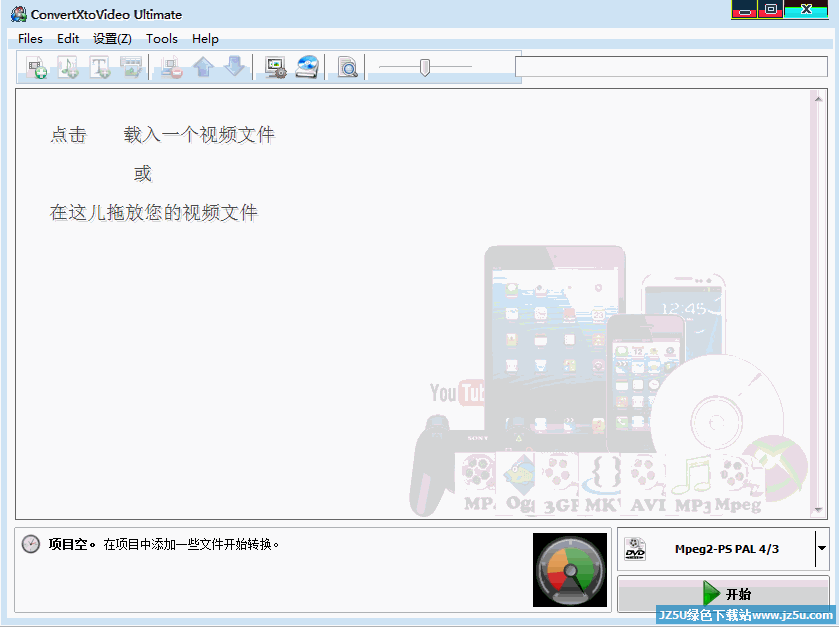Close the ConvertXtoVideo window
The width and height of the screenshot is (839, 627).
click(x=806, y=9)
